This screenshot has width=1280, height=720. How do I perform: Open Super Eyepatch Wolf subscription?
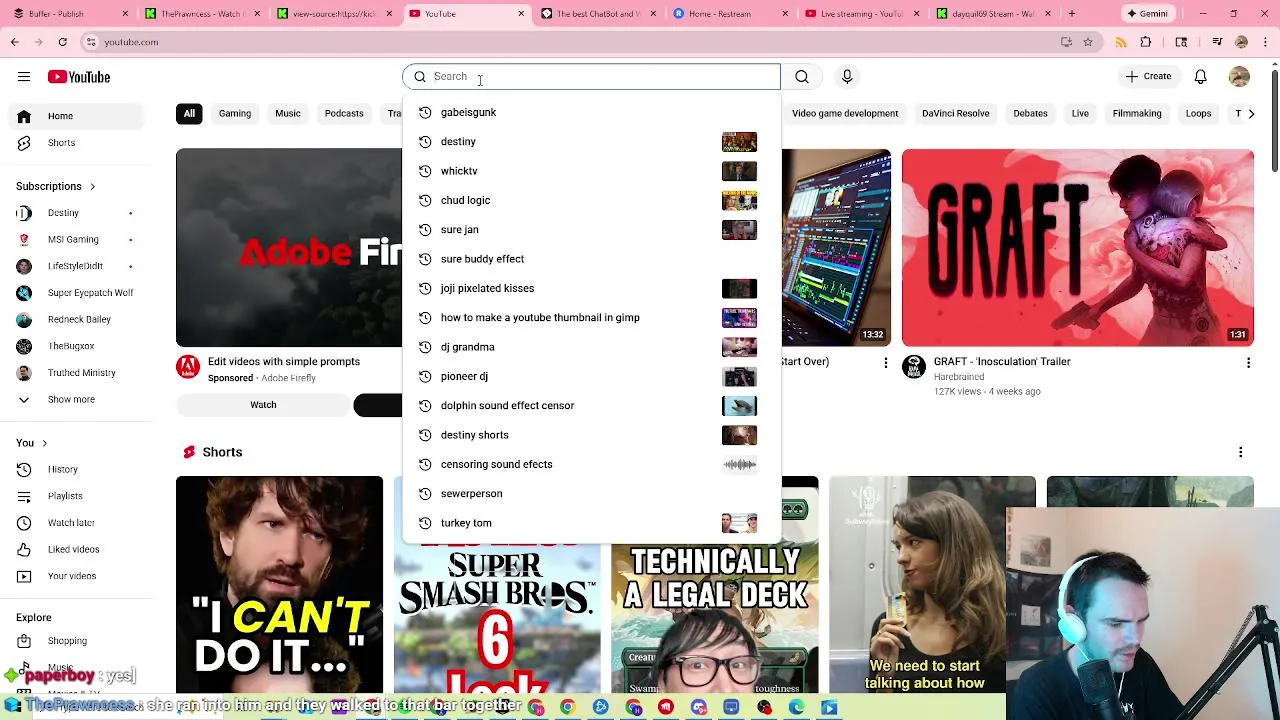[x=76, y=293]
